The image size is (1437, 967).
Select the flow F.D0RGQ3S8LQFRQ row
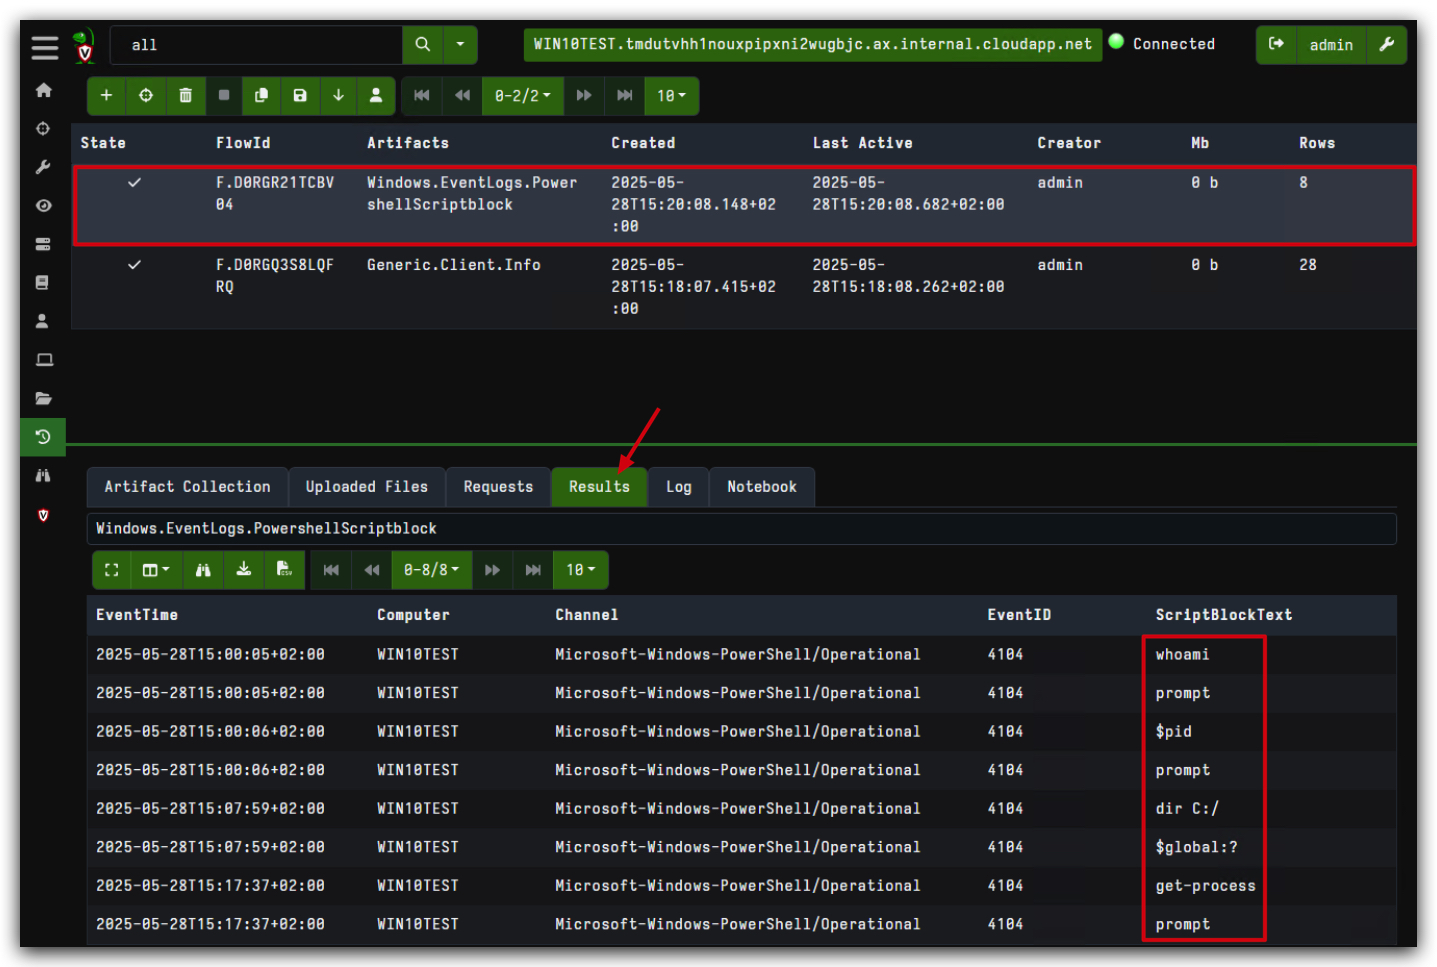point(744,287)
